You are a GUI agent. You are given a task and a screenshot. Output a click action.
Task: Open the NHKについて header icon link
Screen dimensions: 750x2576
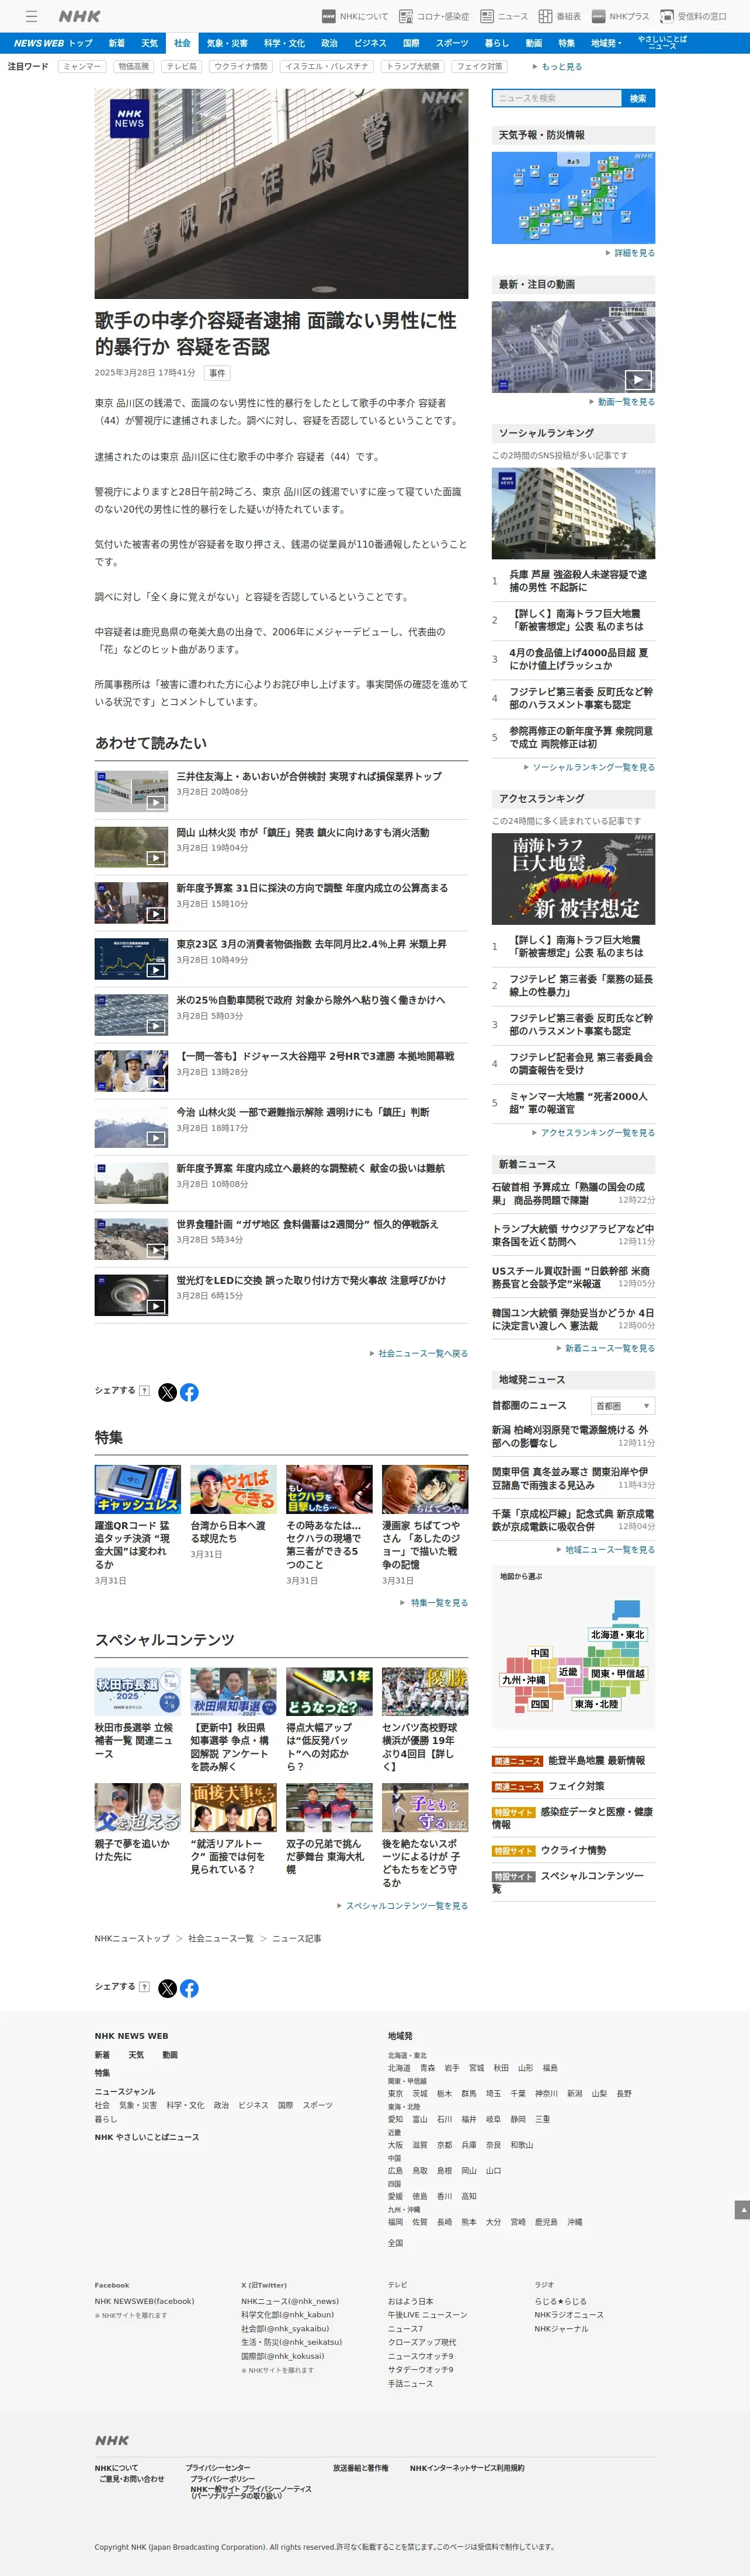click(355, 16)
